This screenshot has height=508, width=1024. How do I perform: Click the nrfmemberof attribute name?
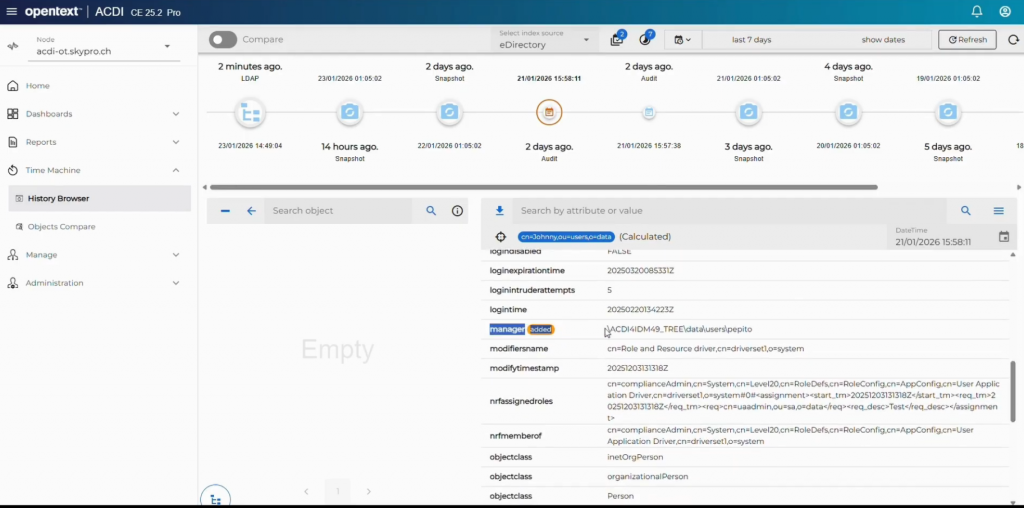(x=516, y=436)
